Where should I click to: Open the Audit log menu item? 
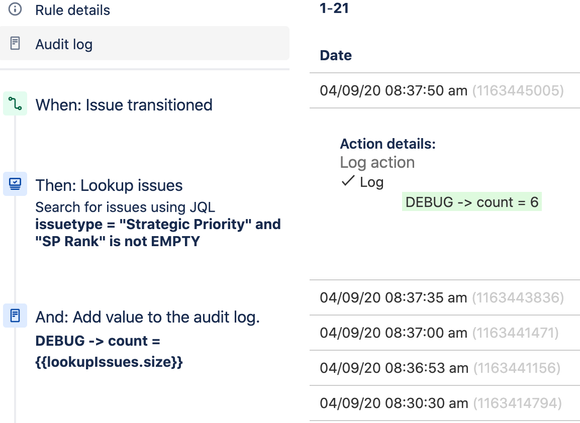pyautogui.click(x=144, y=43)
